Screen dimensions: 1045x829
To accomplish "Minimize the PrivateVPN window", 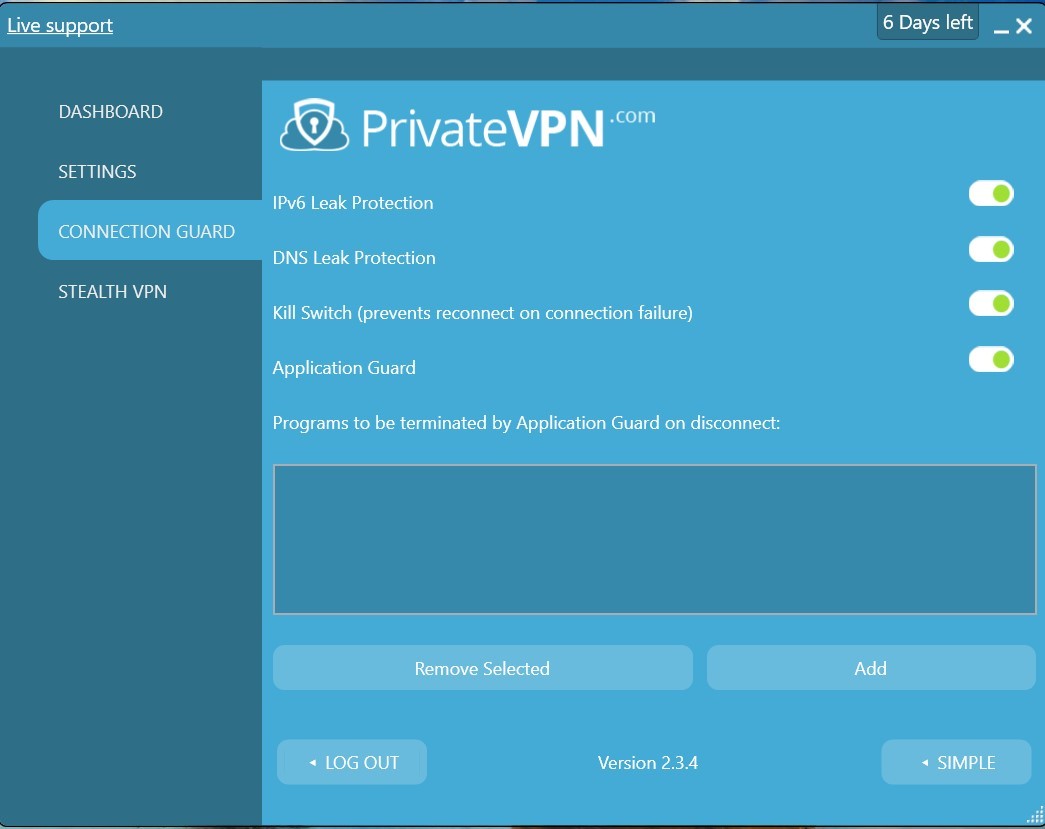I will pyautogui.click(x=1001, y=28).
